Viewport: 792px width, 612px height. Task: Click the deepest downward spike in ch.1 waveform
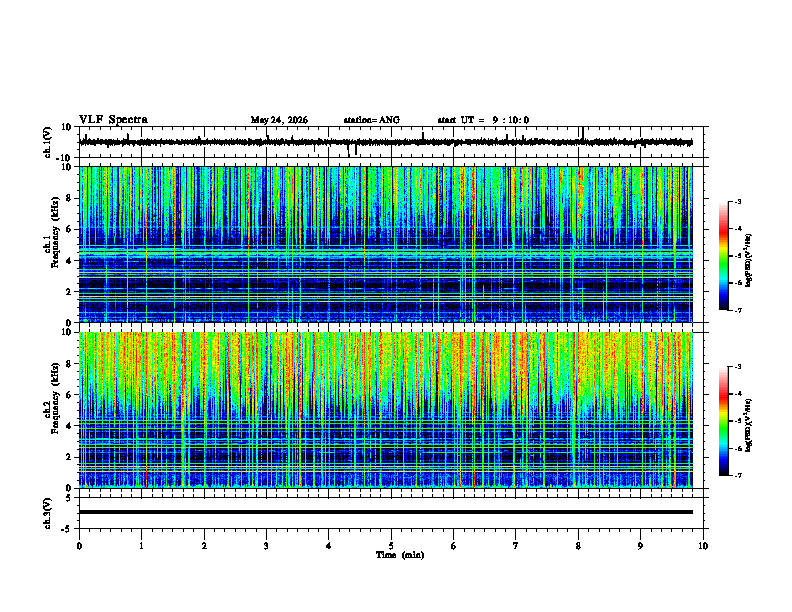[x=348, y=151]
